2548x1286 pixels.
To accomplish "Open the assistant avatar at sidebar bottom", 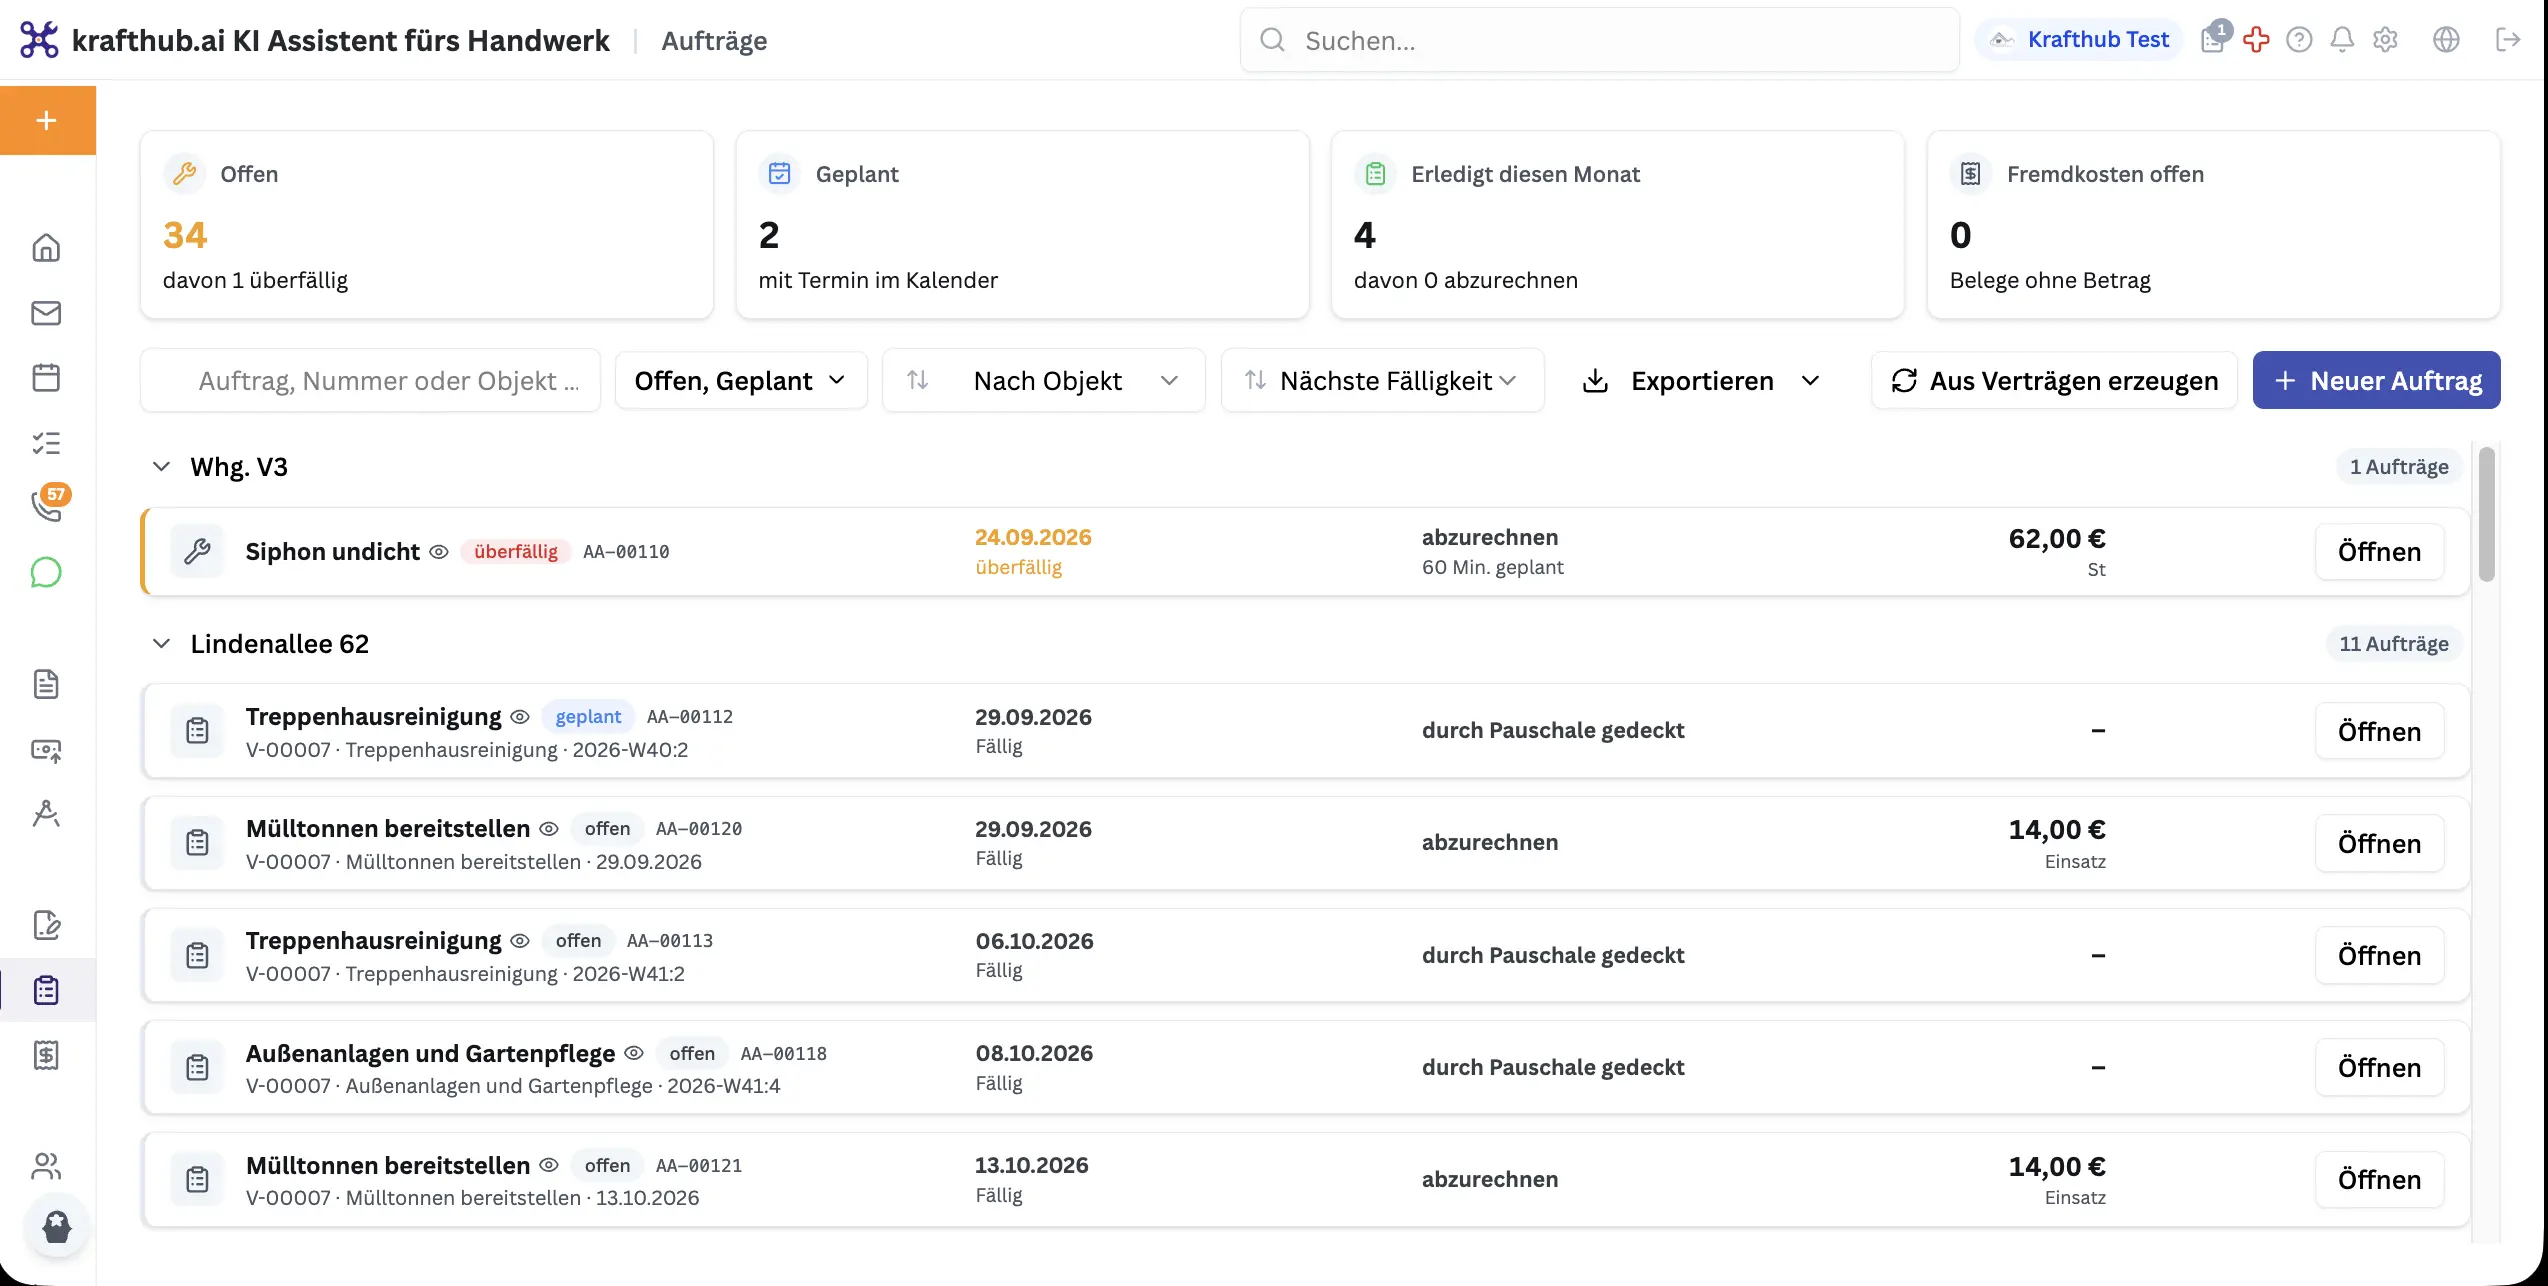I will (x=57, y=1226).
